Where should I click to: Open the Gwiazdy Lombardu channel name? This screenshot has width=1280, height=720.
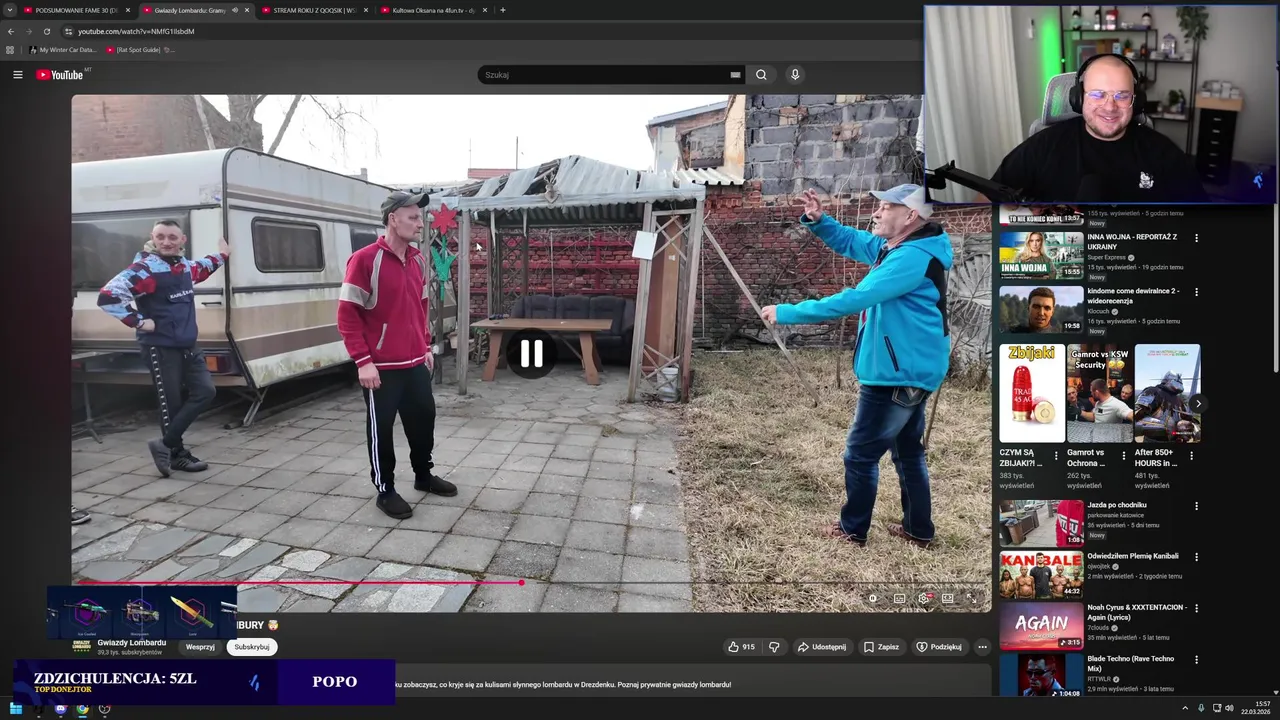pos(132,643)
